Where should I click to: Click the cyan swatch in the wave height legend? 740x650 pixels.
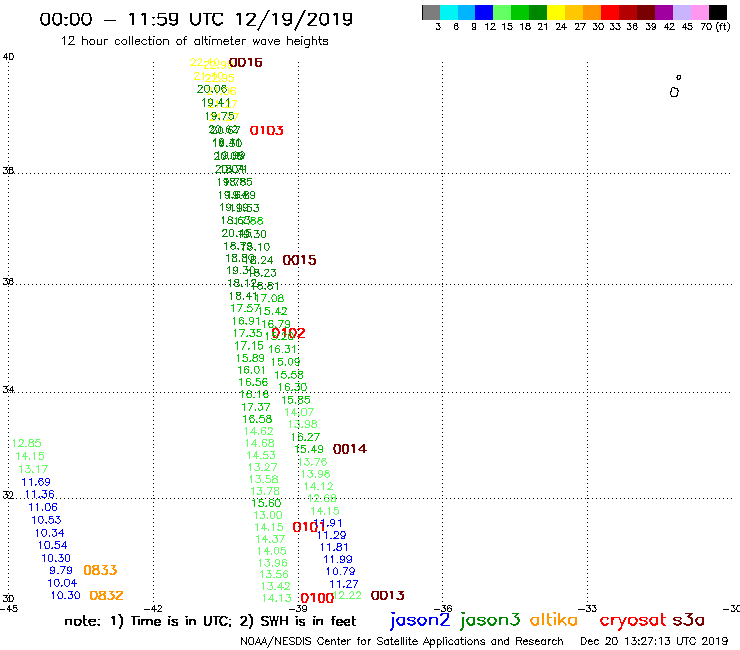[449, 12]
